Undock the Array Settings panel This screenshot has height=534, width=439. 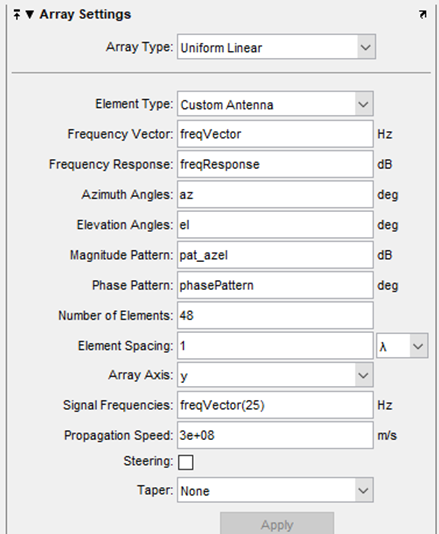coord(422,15)
